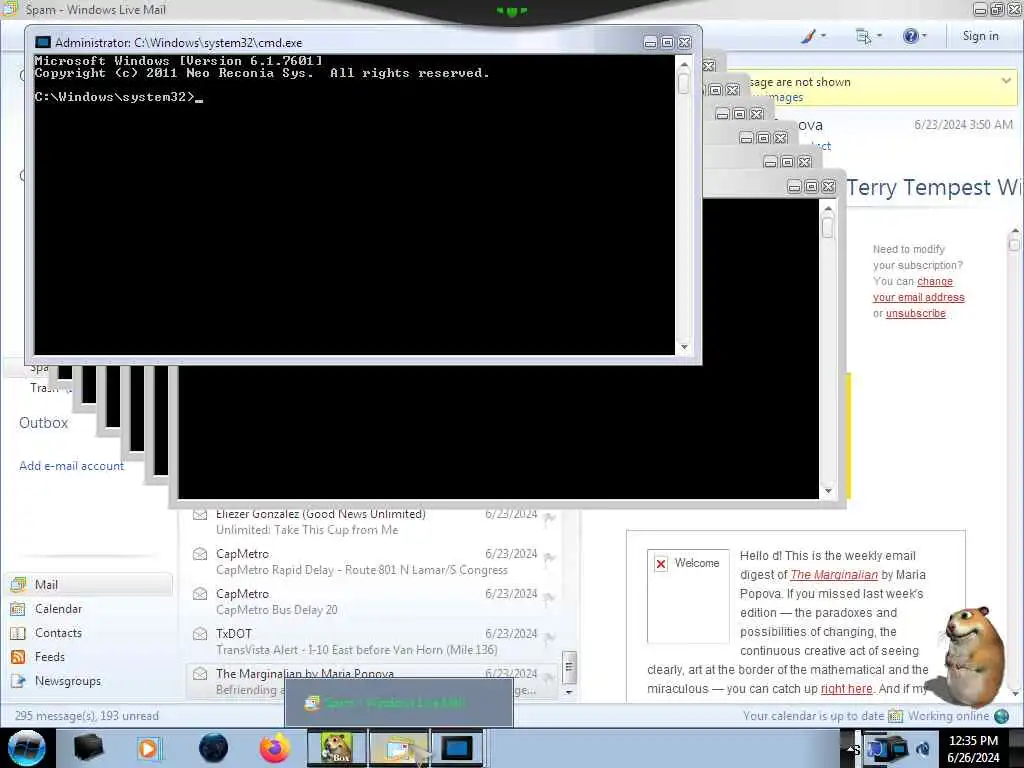Click the Mail shortcut icon
This screenshot has height=768, width=1024.
(x=18, y=584)
